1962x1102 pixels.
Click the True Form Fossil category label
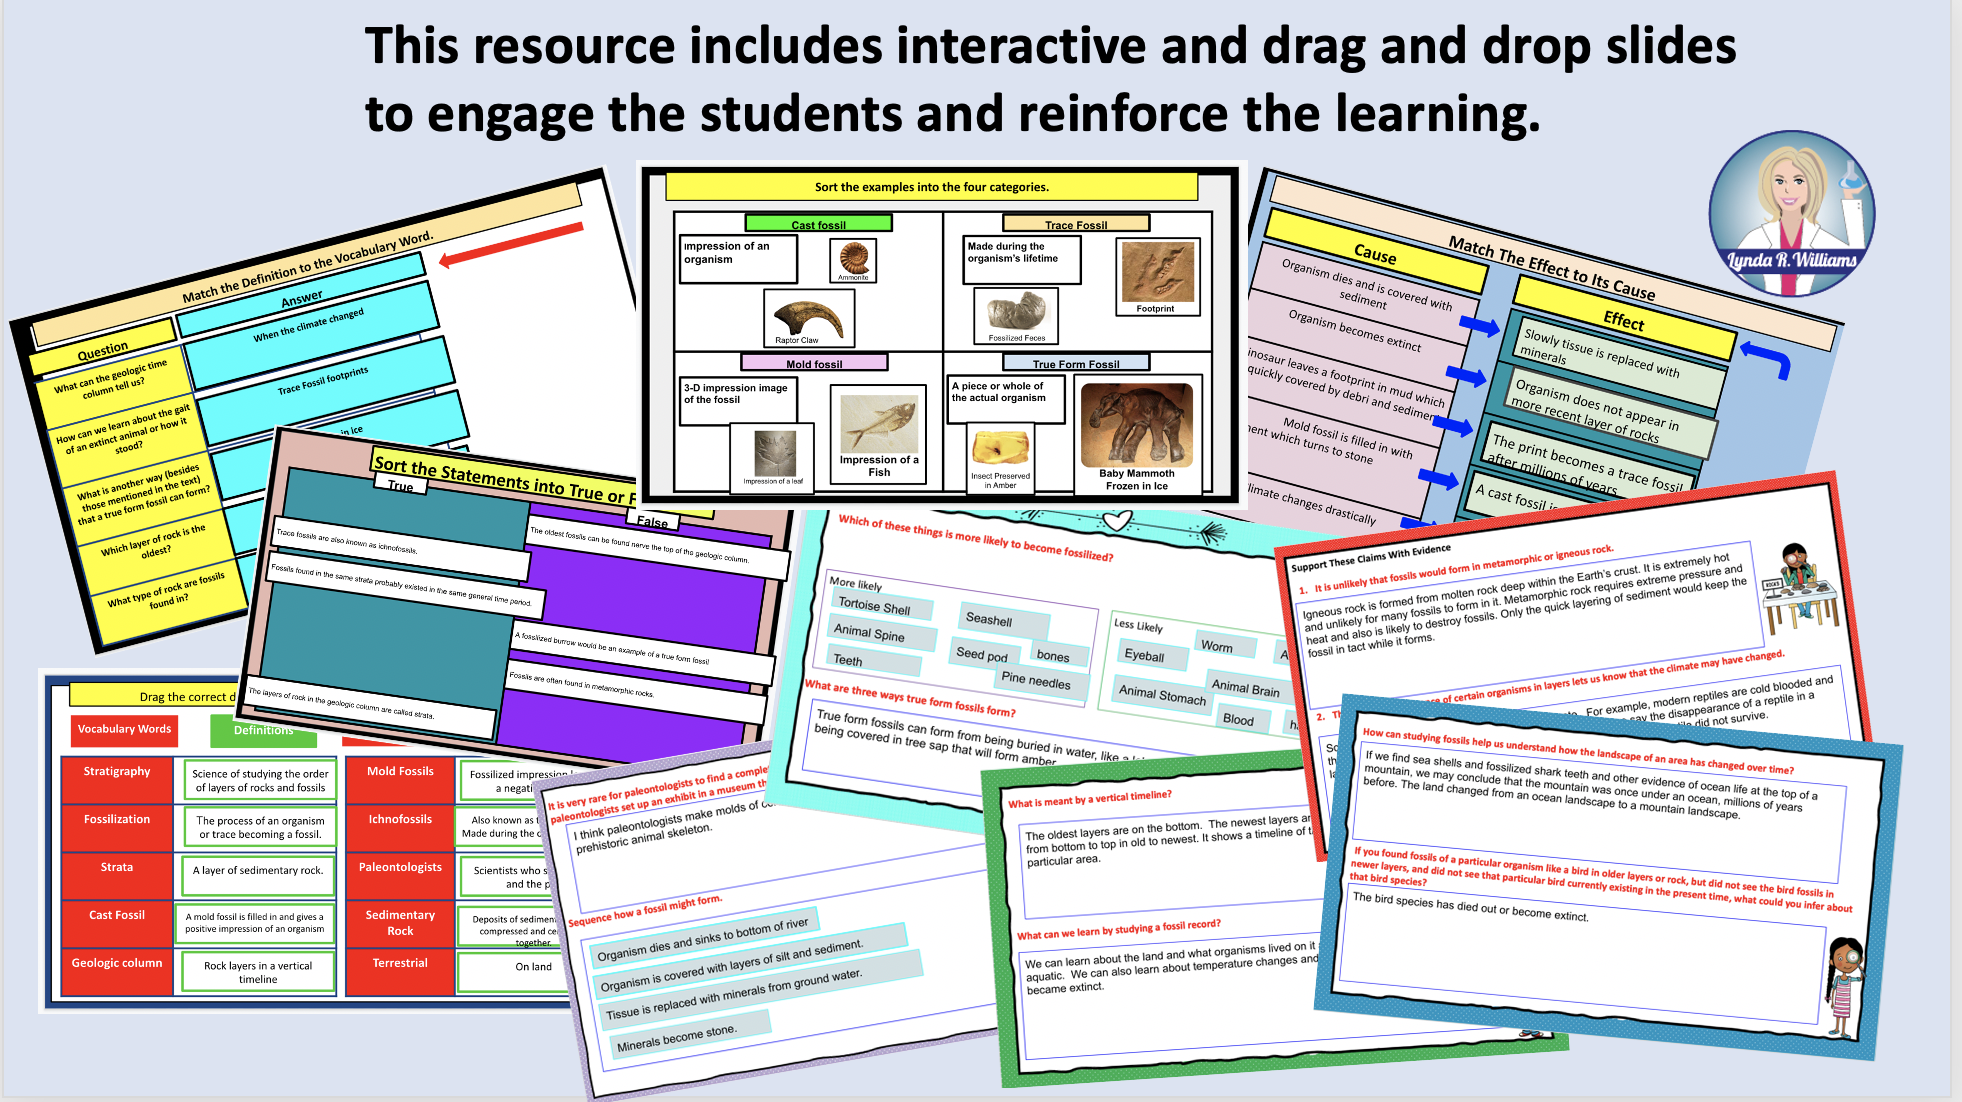(1076, 363)
